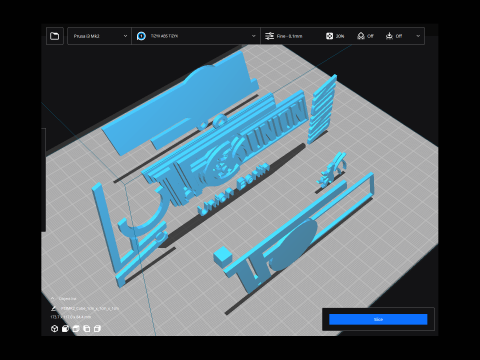
Task: Switch to the left side view icon
Action: (87, 329)
